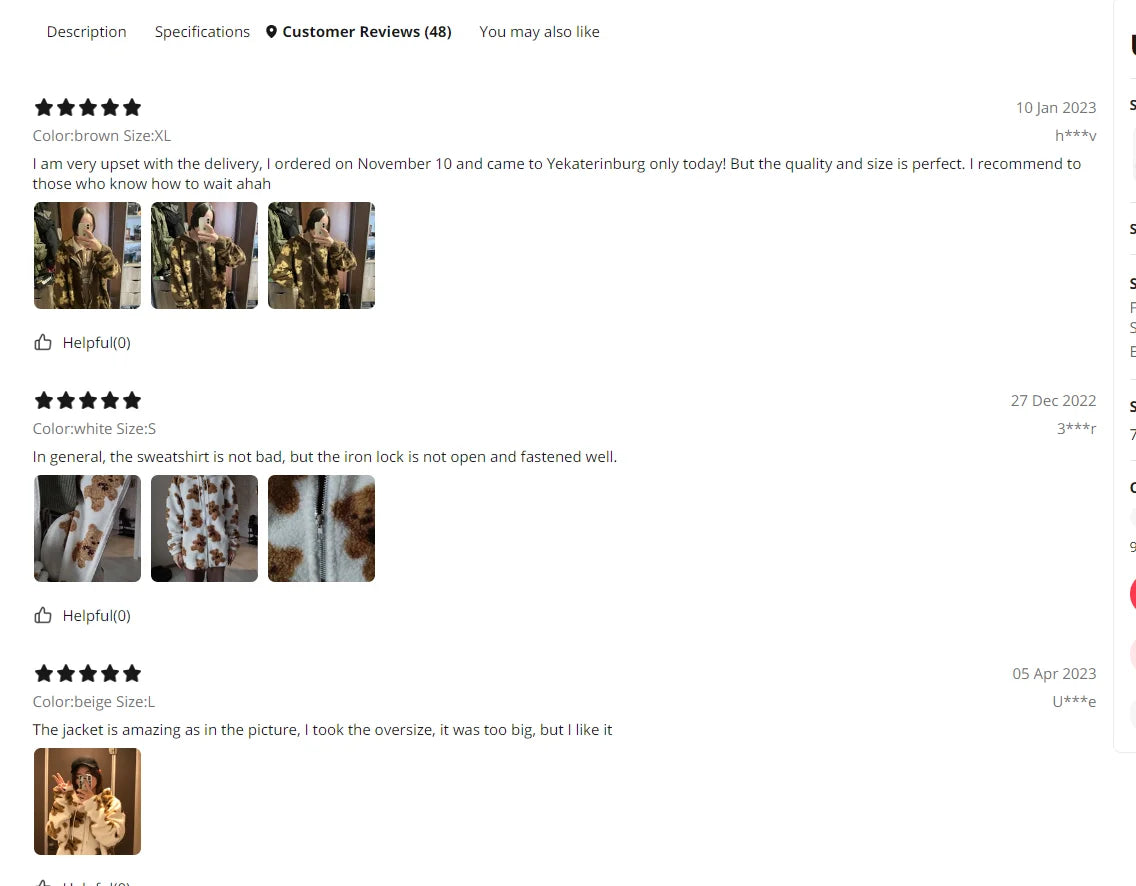The width and height of the screenshot is (1136, 886).
Task: Rate stars of the 10 Jan 2023 review
Action: (88, 107)
